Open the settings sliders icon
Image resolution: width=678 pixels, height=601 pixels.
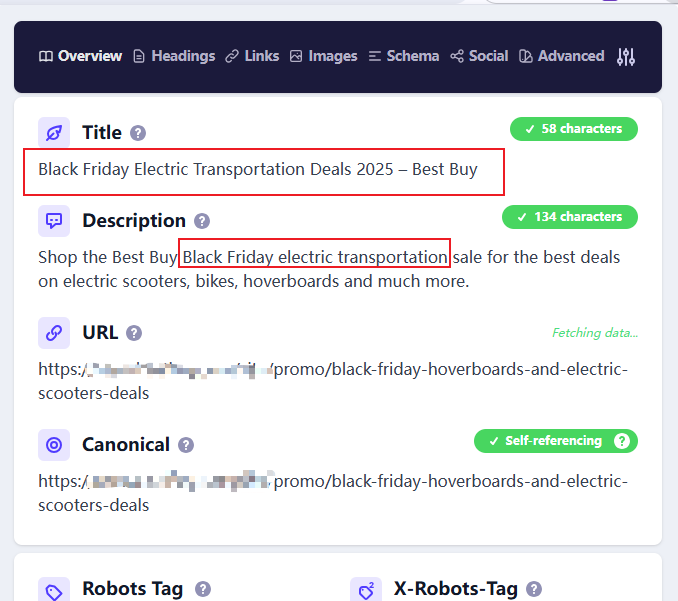tap(626, 57)
